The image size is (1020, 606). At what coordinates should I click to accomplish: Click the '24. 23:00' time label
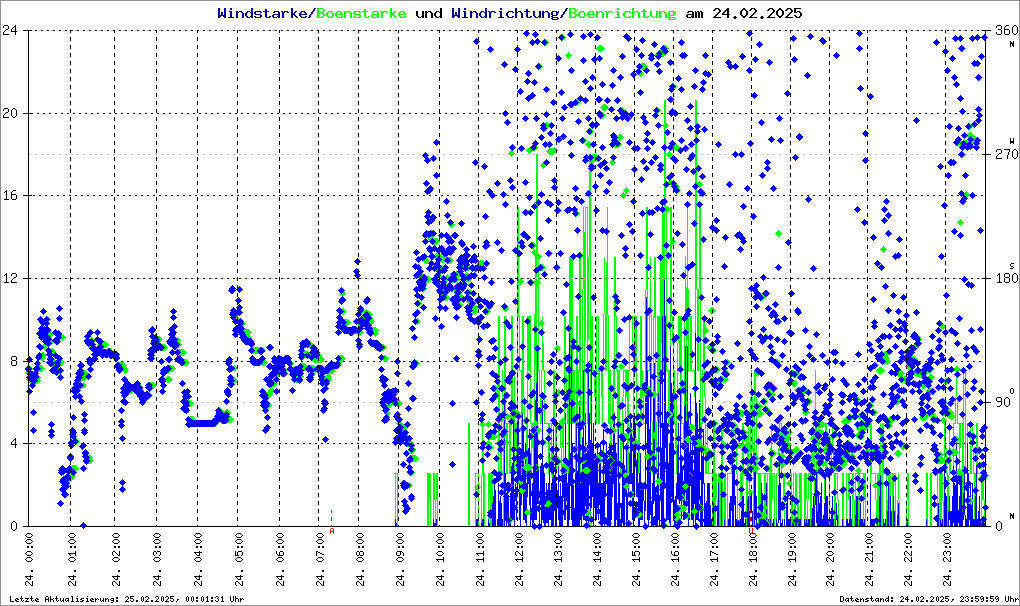pos(946,559)
